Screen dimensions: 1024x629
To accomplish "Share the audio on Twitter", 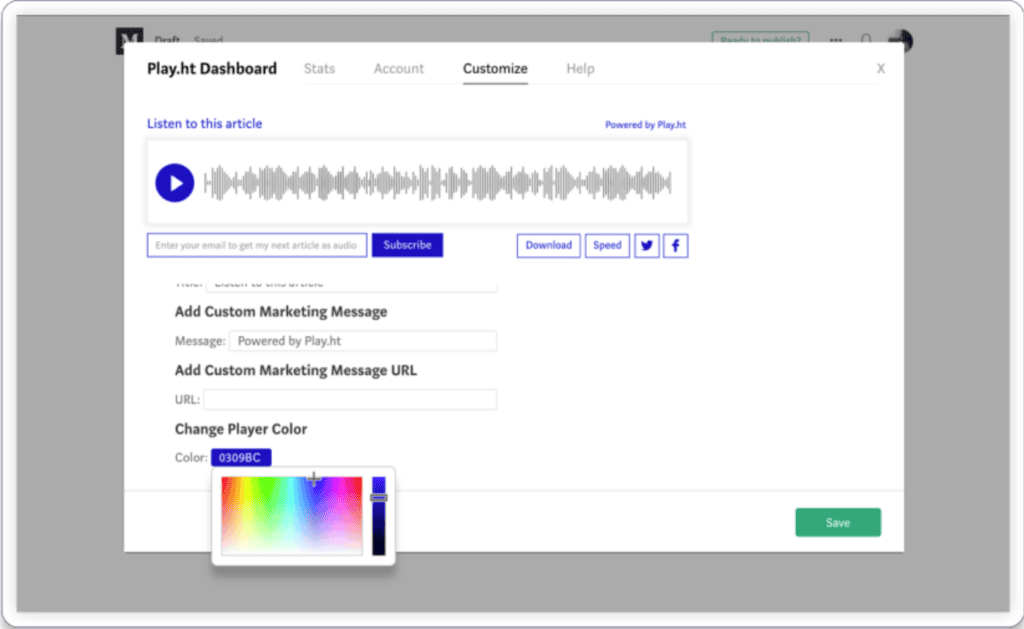I will click(x=647, y=246).
